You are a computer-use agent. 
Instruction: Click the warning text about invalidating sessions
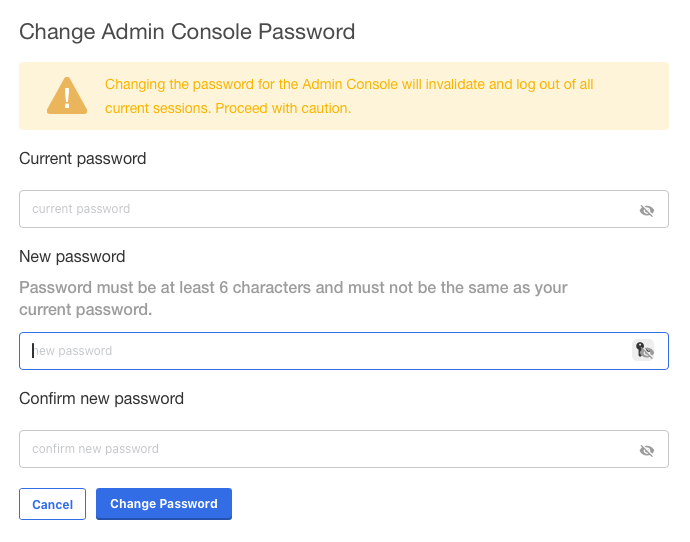pyautogui.click(x=349, y=85)
